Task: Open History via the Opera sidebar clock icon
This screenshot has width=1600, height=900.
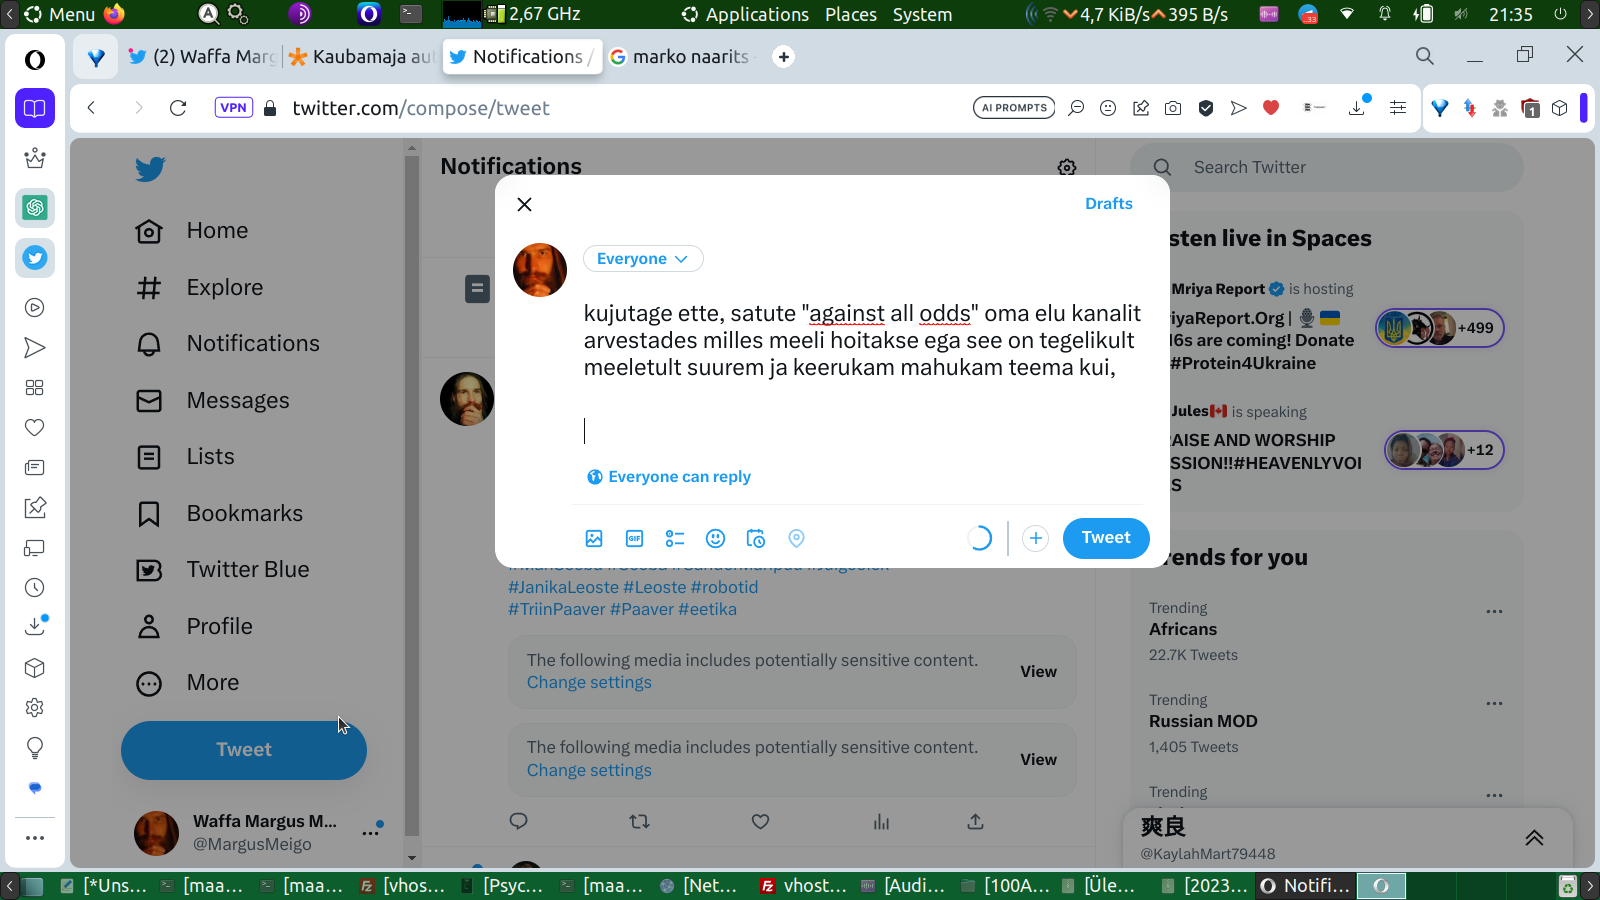Action: pyautogui.click(x=35, y=588)
